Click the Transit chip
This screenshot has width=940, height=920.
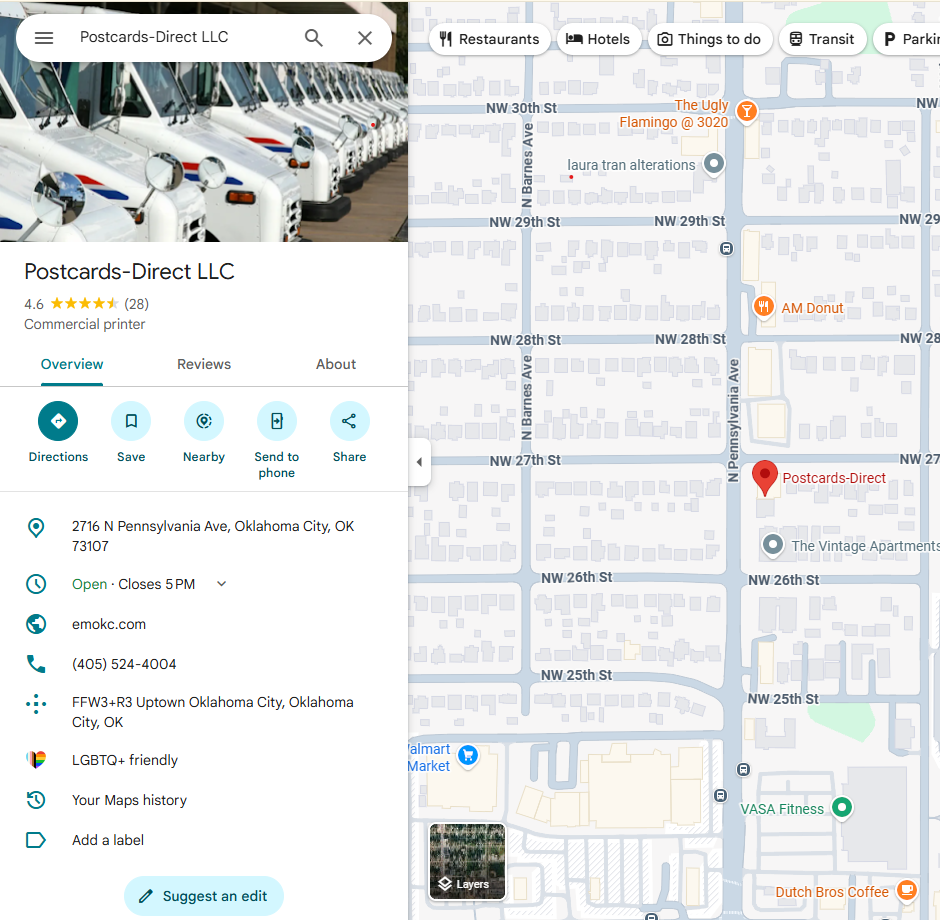pos(822,39)
